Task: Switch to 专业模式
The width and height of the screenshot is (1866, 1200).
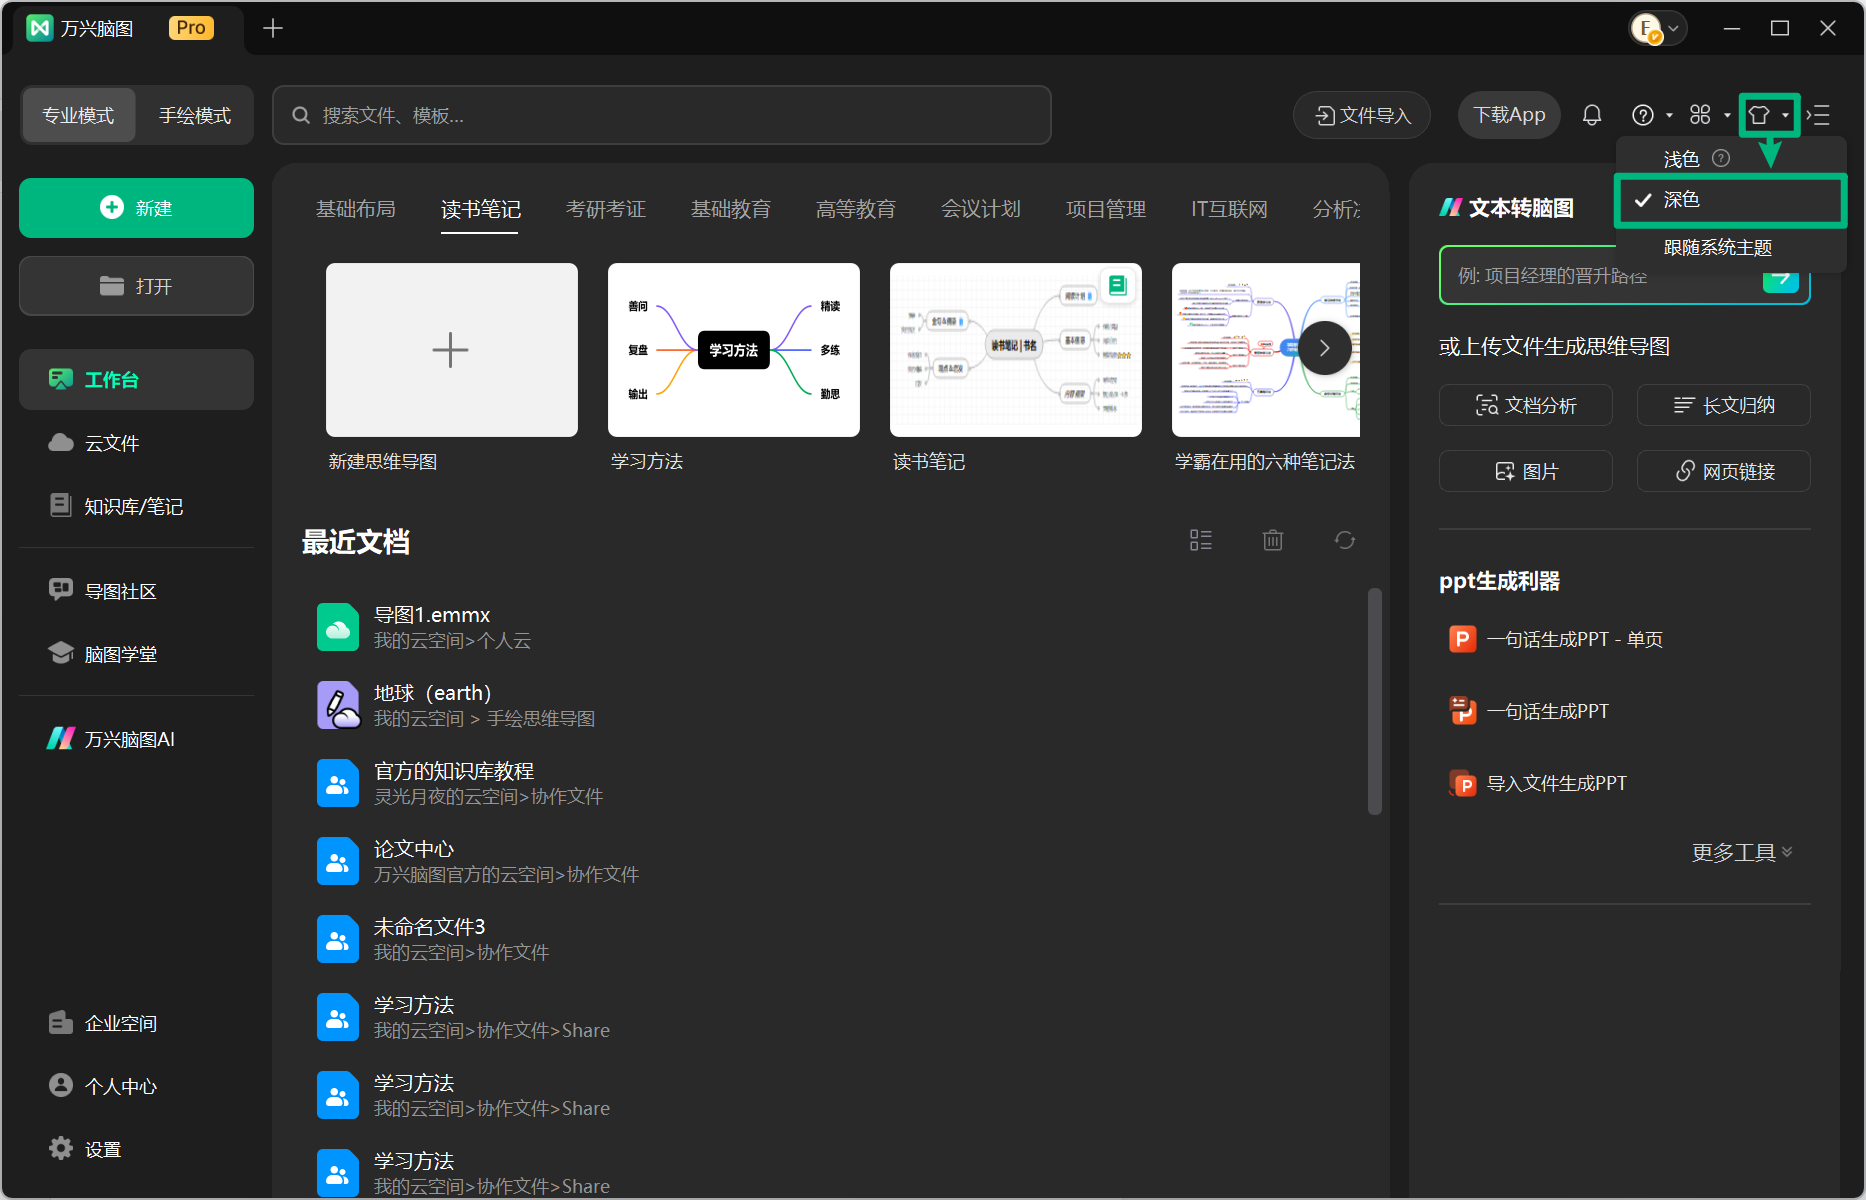Action: [x=78, y=115]
